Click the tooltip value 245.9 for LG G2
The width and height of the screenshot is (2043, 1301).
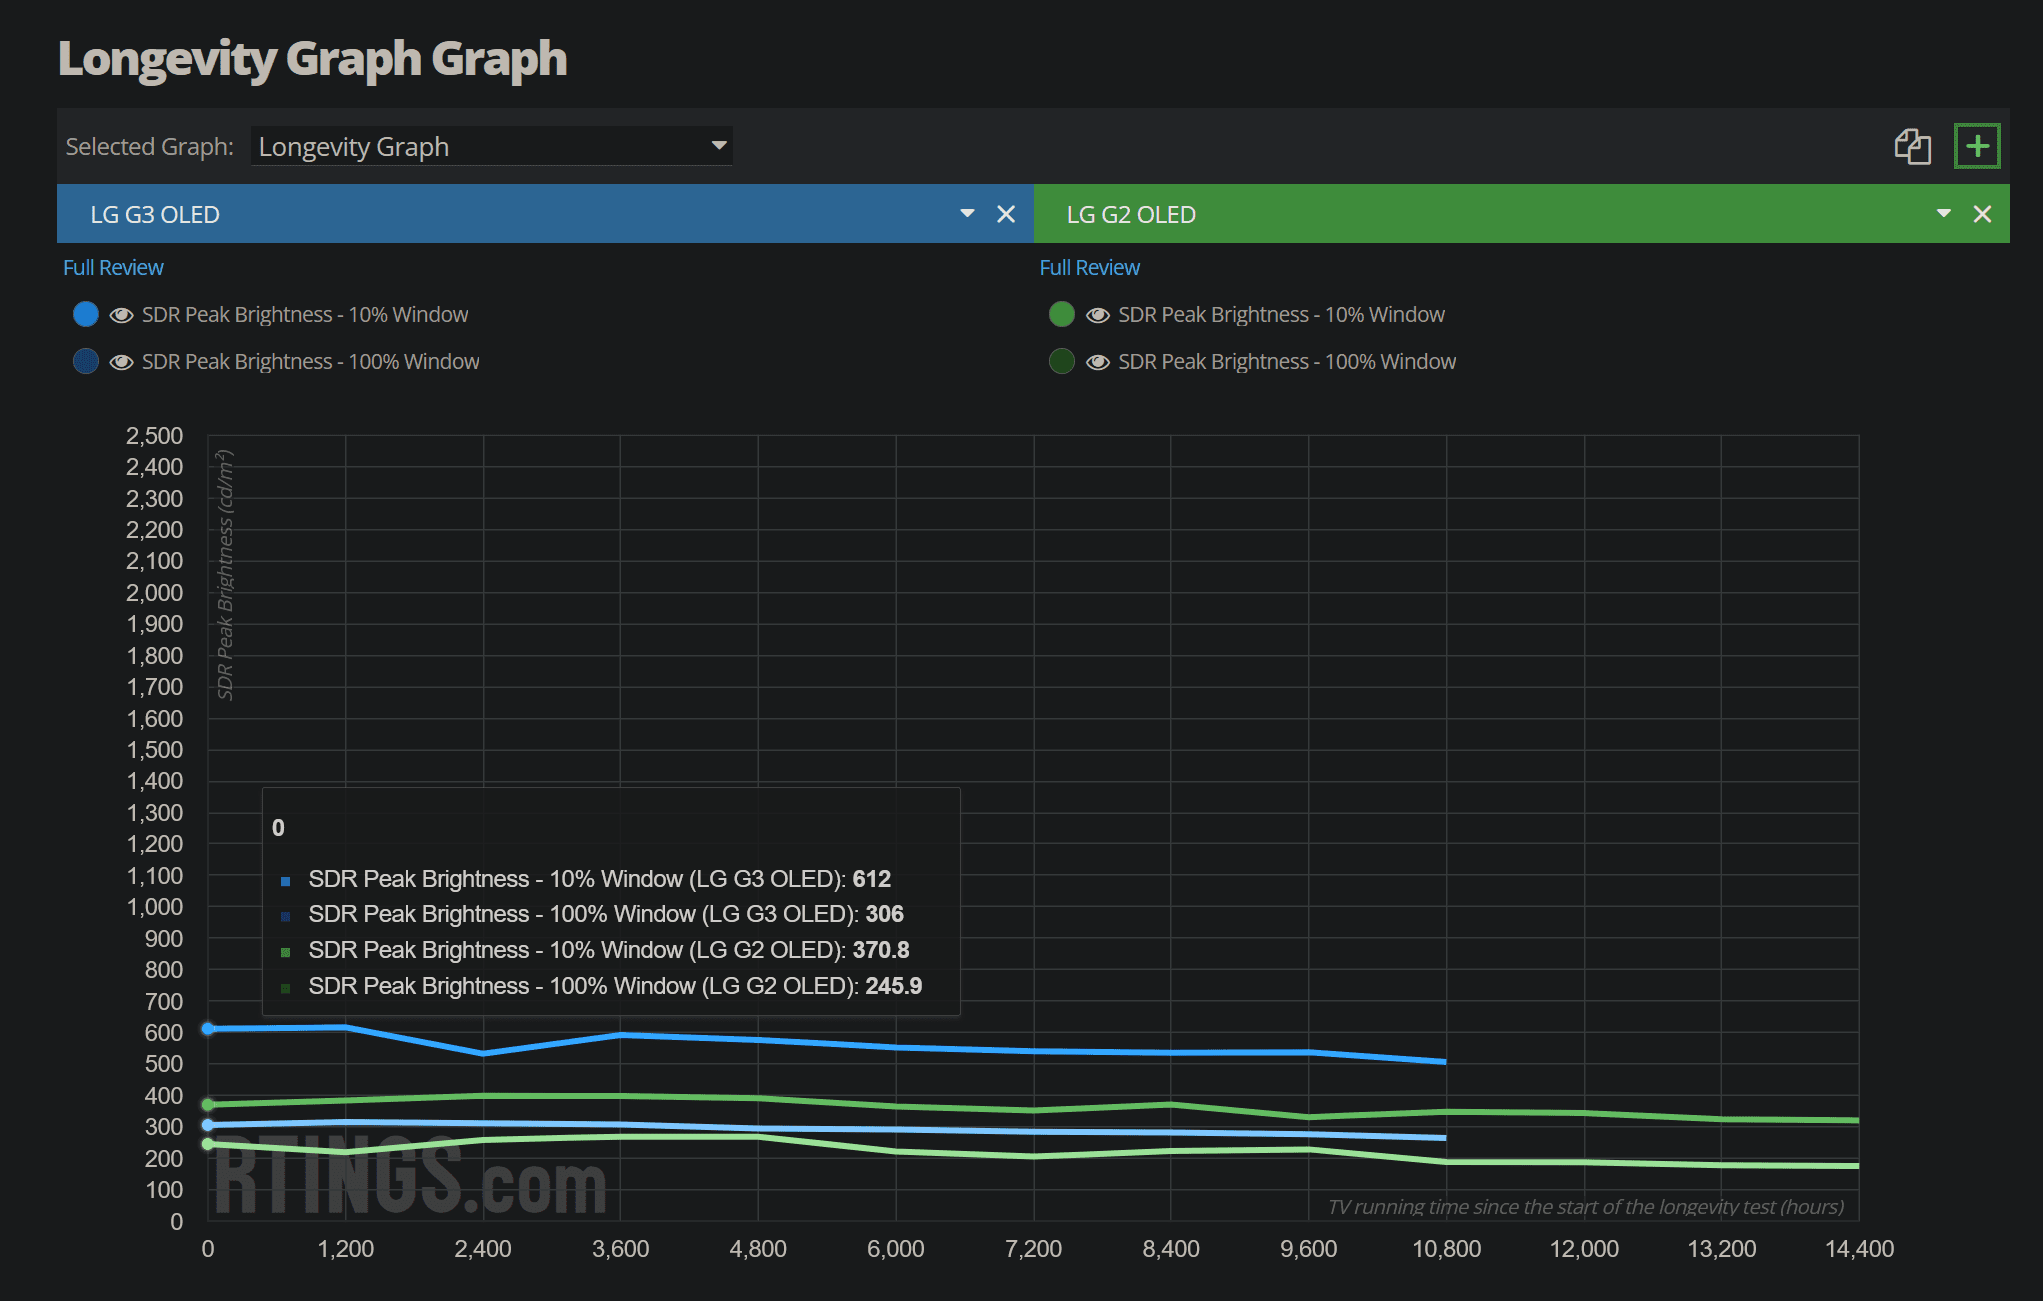coord(893,986)
